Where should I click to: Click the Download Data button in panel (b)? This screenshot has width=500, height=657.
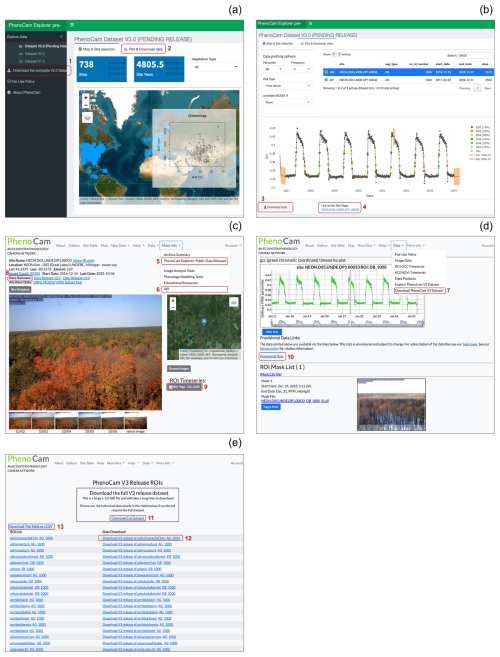275,207
